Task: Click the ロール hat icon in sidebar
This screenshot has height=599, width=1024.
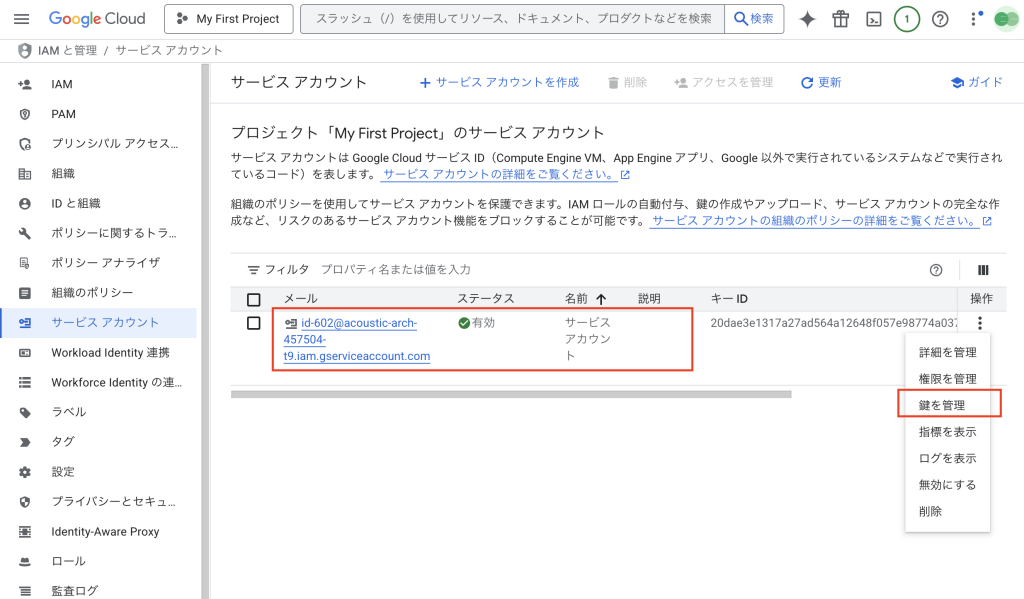Action: pyautogui.click(x=25, y=561)
